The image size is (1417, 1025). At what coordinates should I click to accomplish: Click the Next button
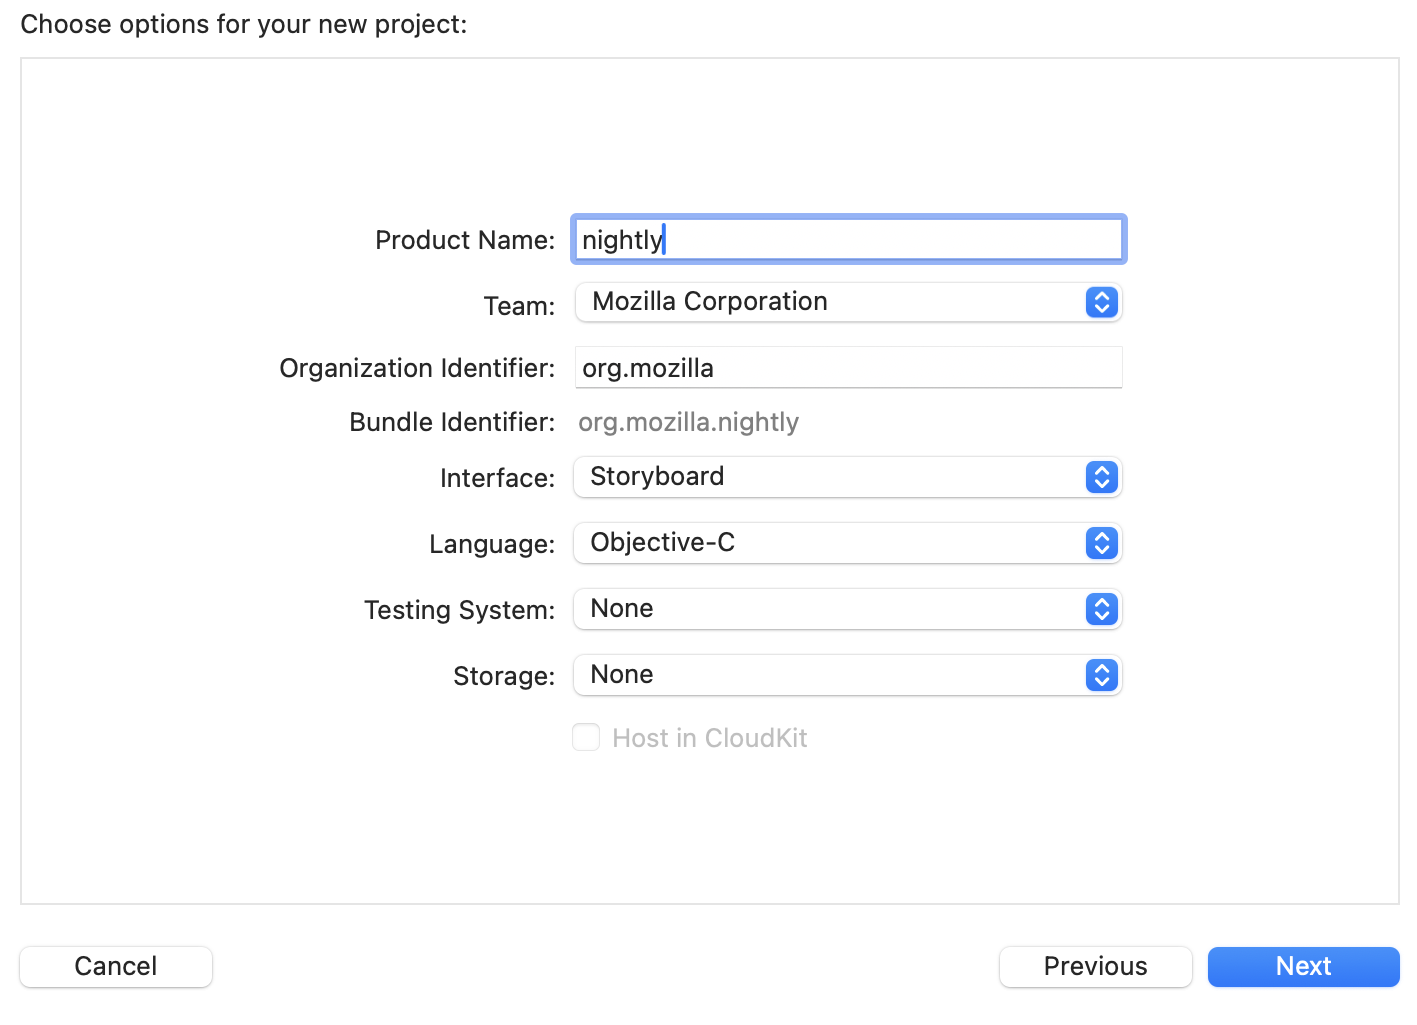pyautogui.click(x=1303, y=966)
